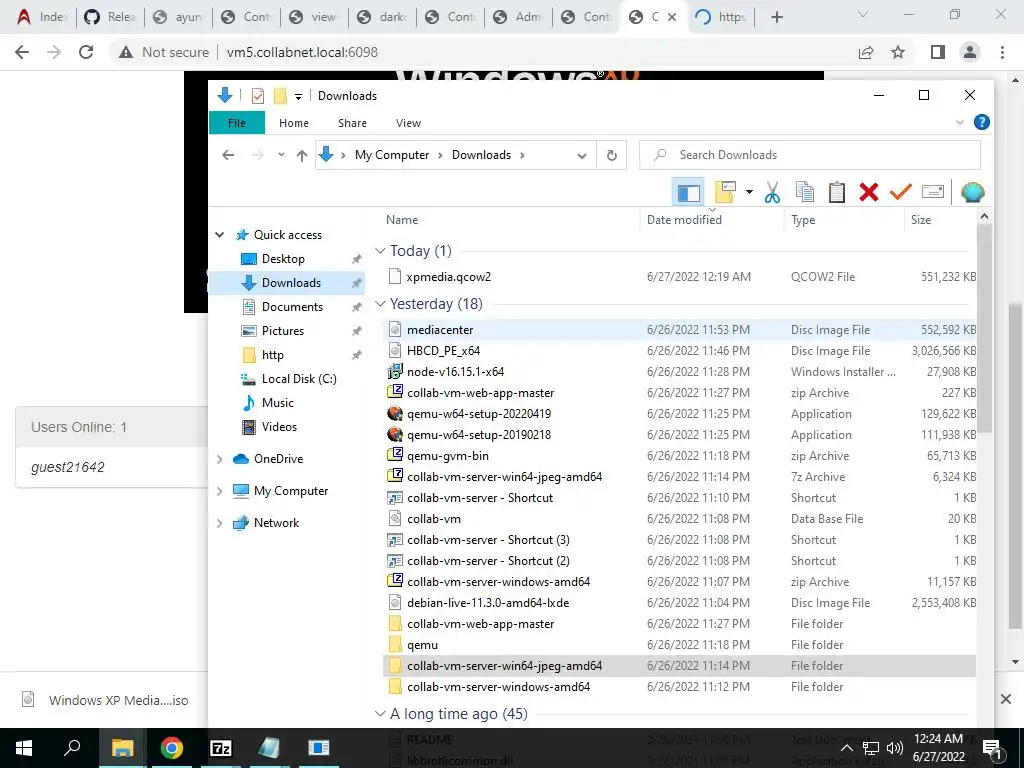
Task: Open a new Chrome tab
Action: click(776, 17)
